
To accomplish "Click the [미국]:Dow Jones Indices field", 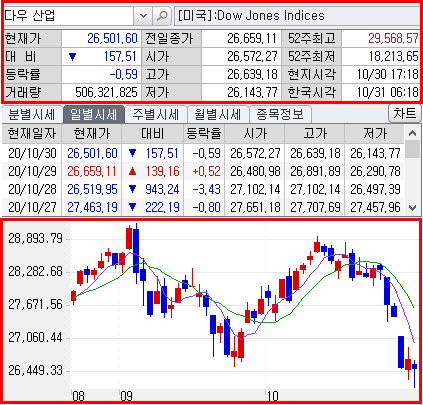I will [297, 16].
